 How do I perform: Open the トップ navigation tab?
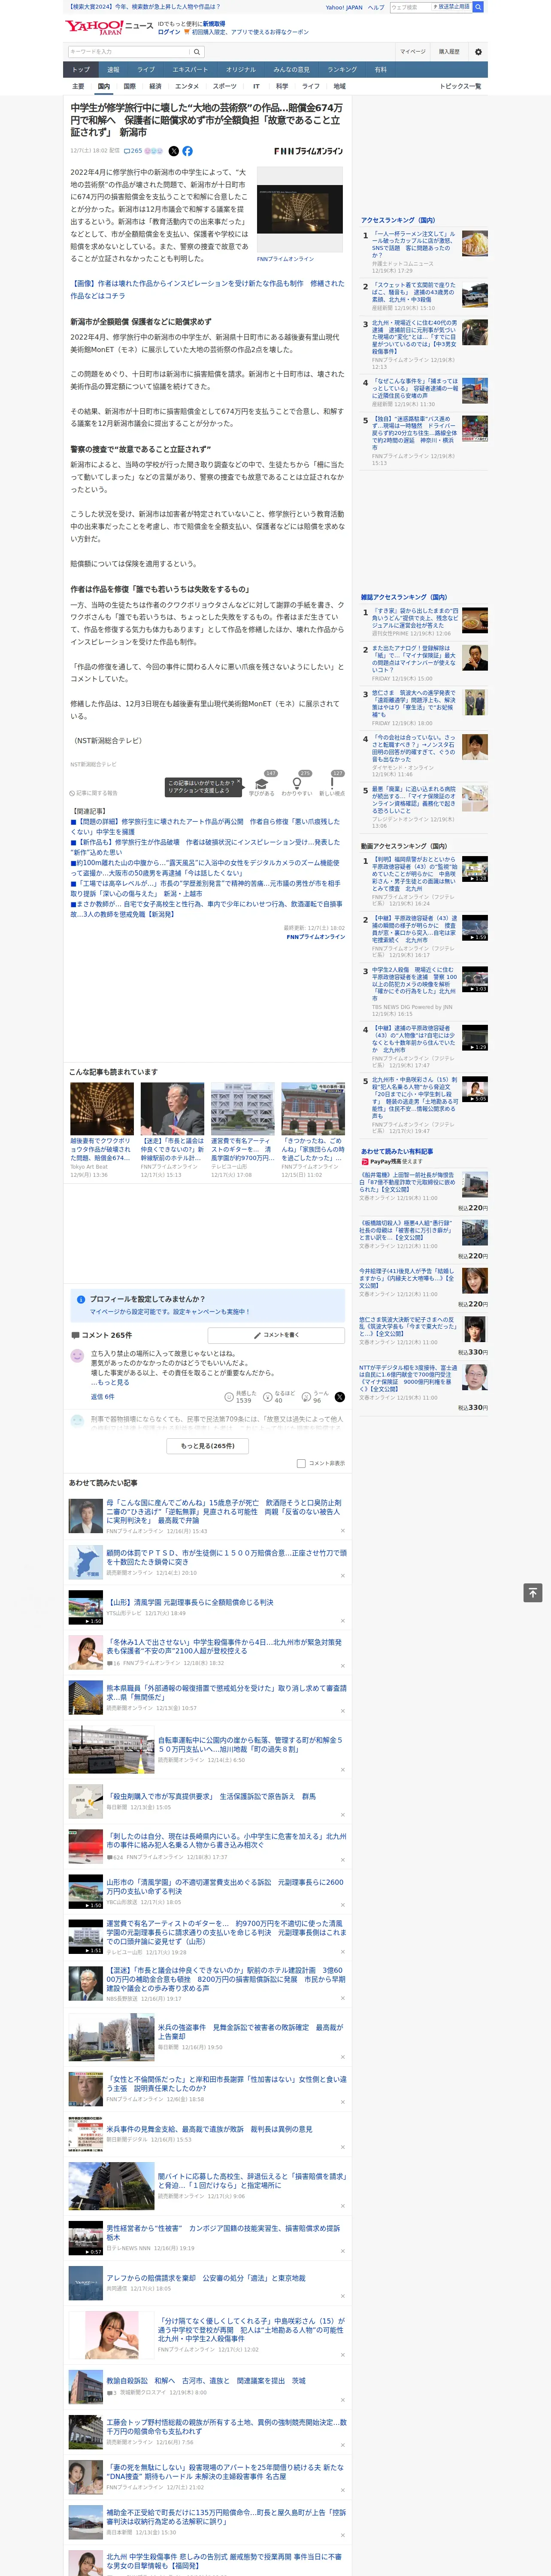[x=81, y=70]
